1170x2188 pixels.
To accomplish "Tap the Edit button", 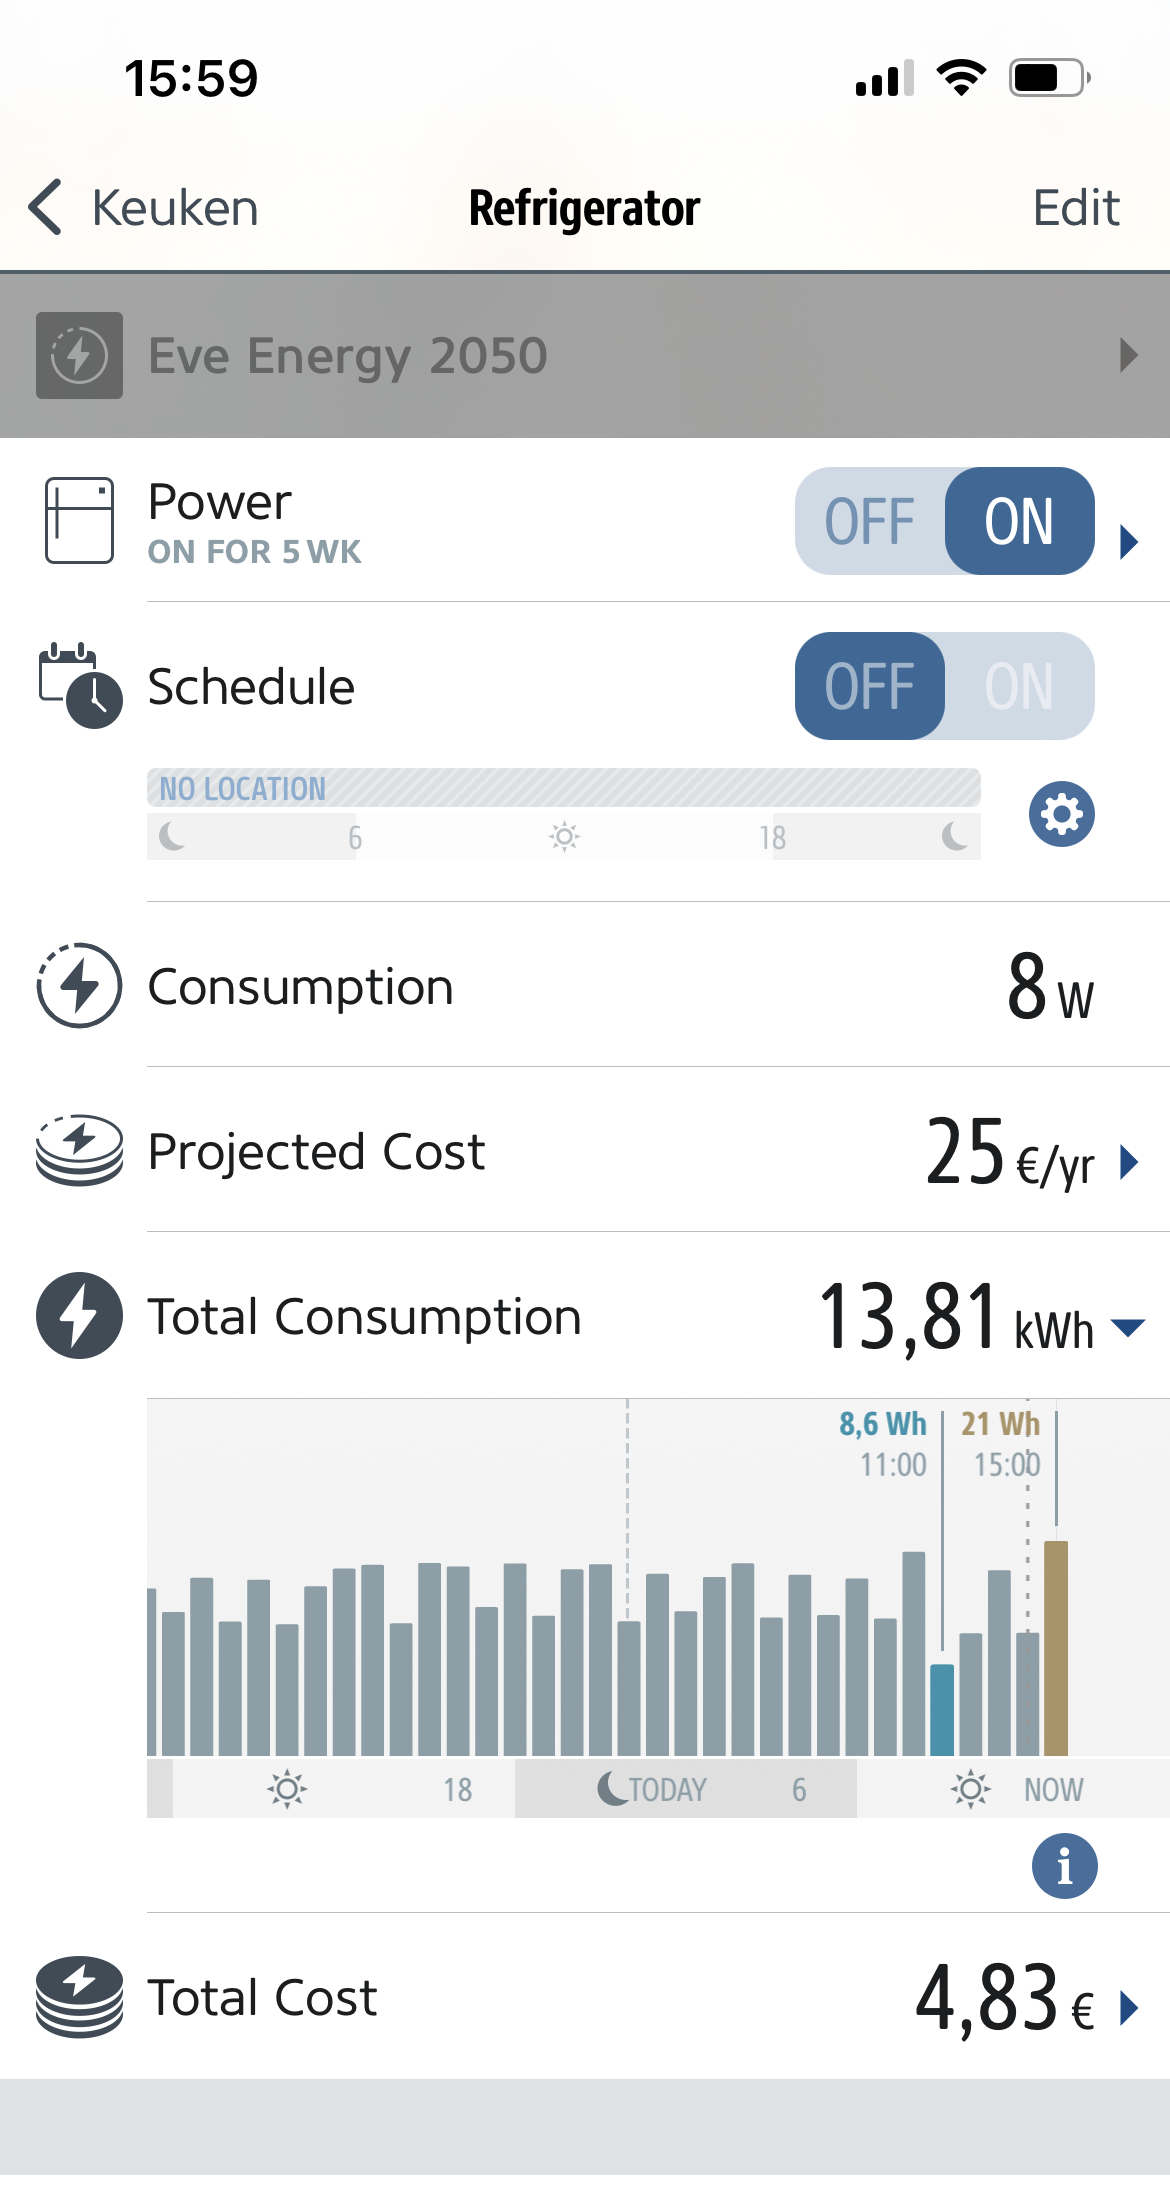I will tap(1075, 208).
